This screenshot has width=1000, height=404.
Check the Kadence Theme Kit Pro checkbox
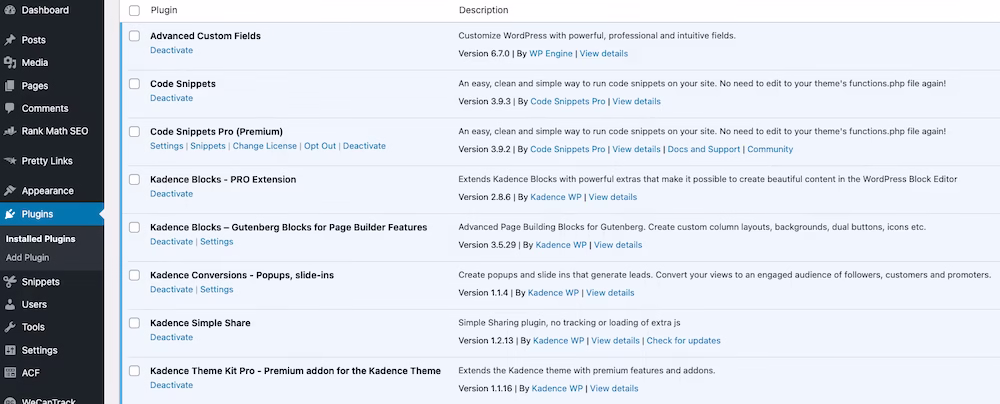click(x=134, y=371)
